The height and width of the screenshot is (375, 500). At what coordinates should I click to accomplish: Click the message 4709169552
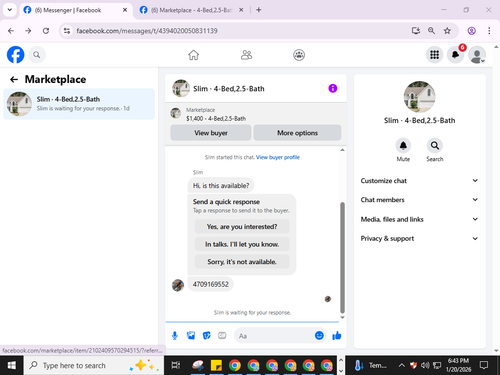tap(211, 284)
